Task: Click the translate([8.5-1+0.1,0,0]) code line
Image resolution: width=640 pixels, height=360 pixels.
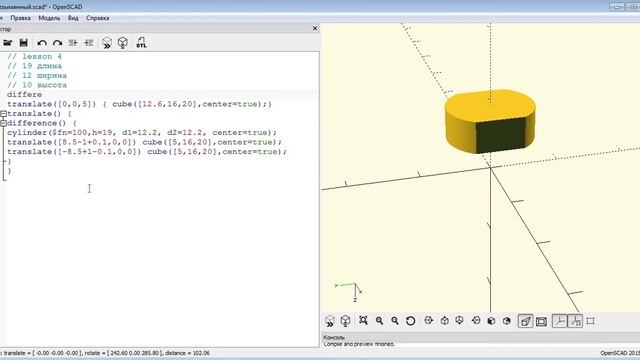Action: click(x=144, y=142)
